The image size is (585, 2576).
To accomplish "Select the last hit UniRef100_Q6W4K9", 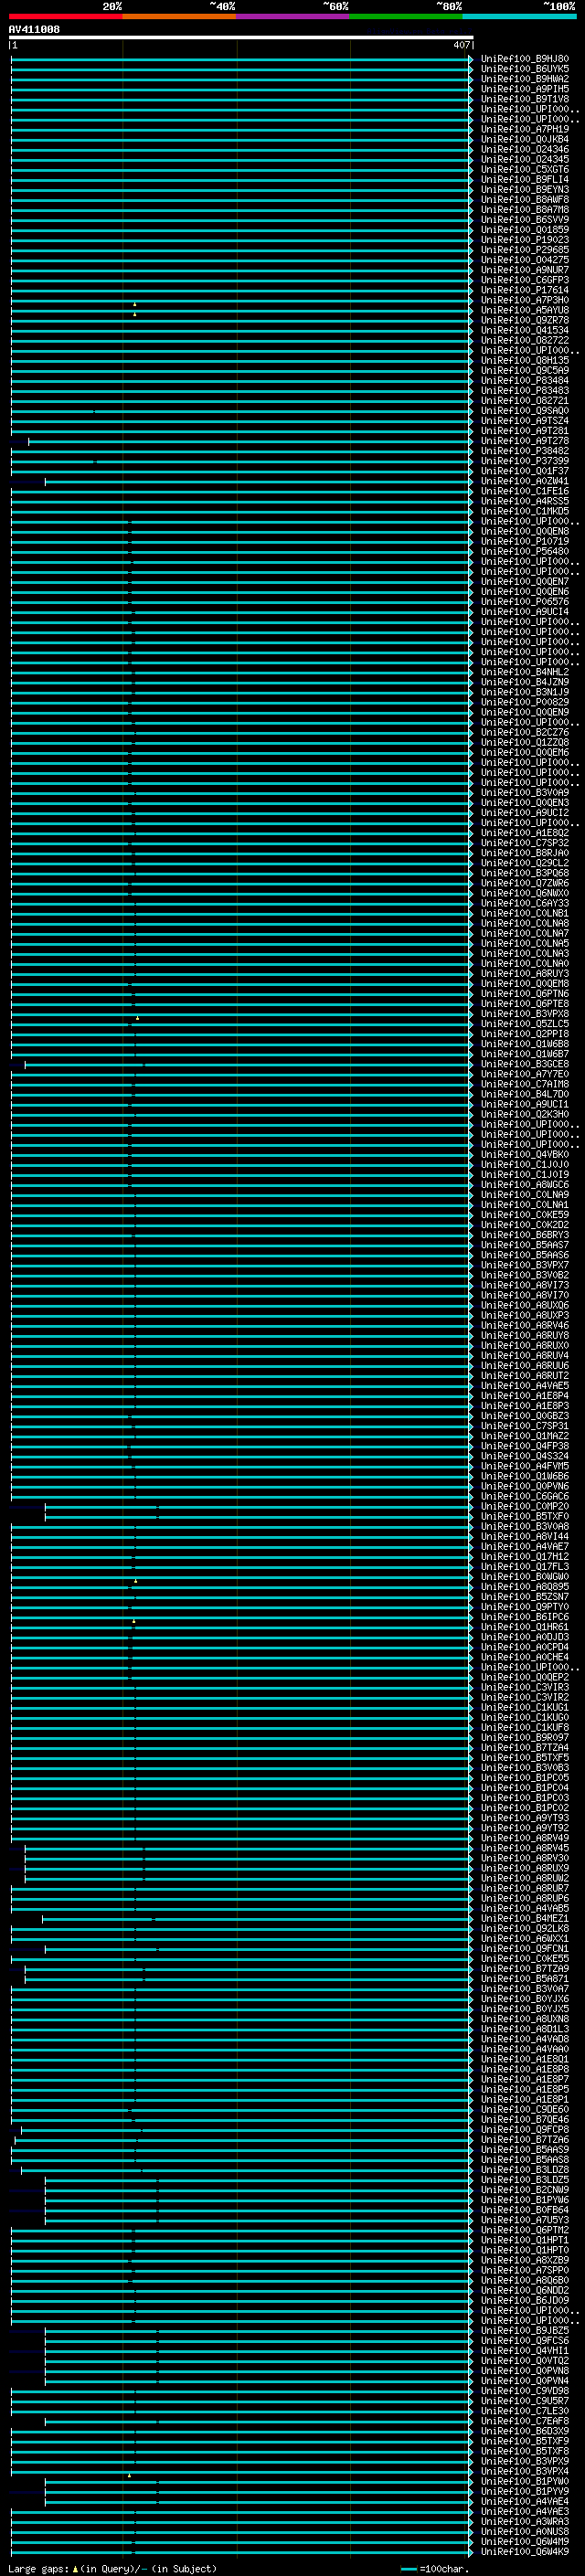I will (x=525, y=2552).
